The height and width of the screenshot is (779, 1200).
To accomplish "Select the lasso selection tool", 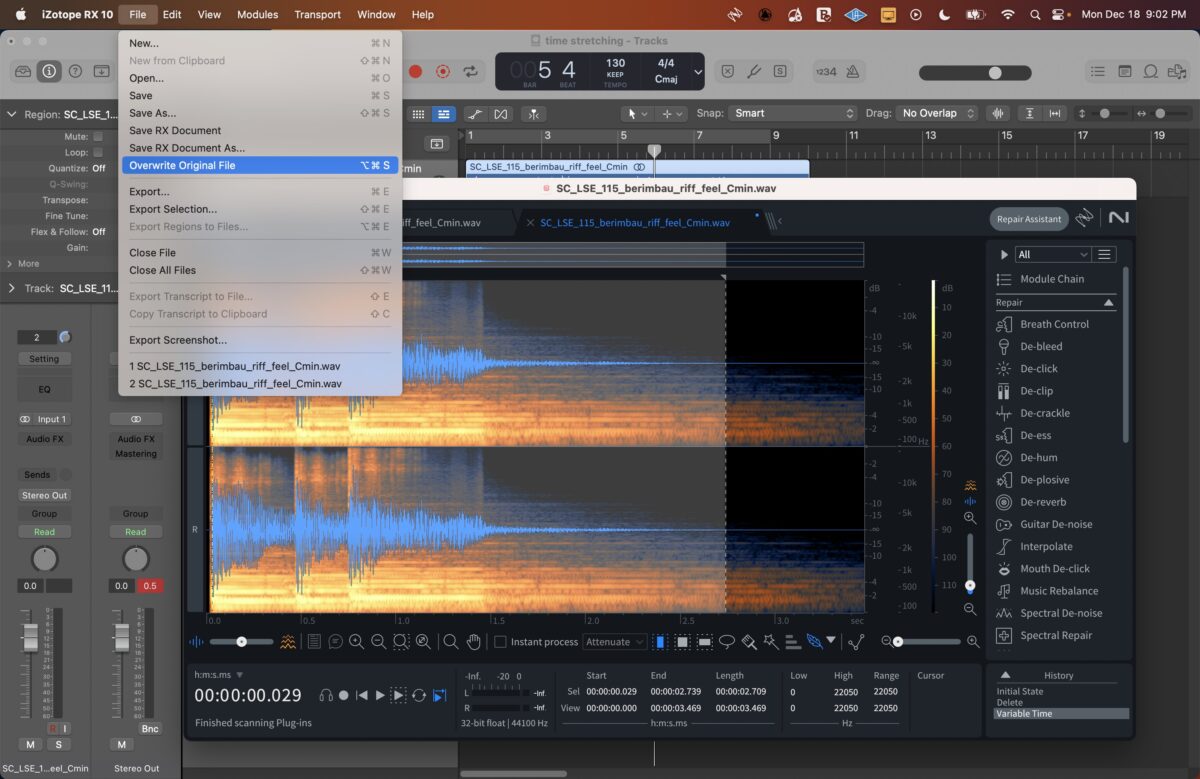I will (x=727, y=641).
